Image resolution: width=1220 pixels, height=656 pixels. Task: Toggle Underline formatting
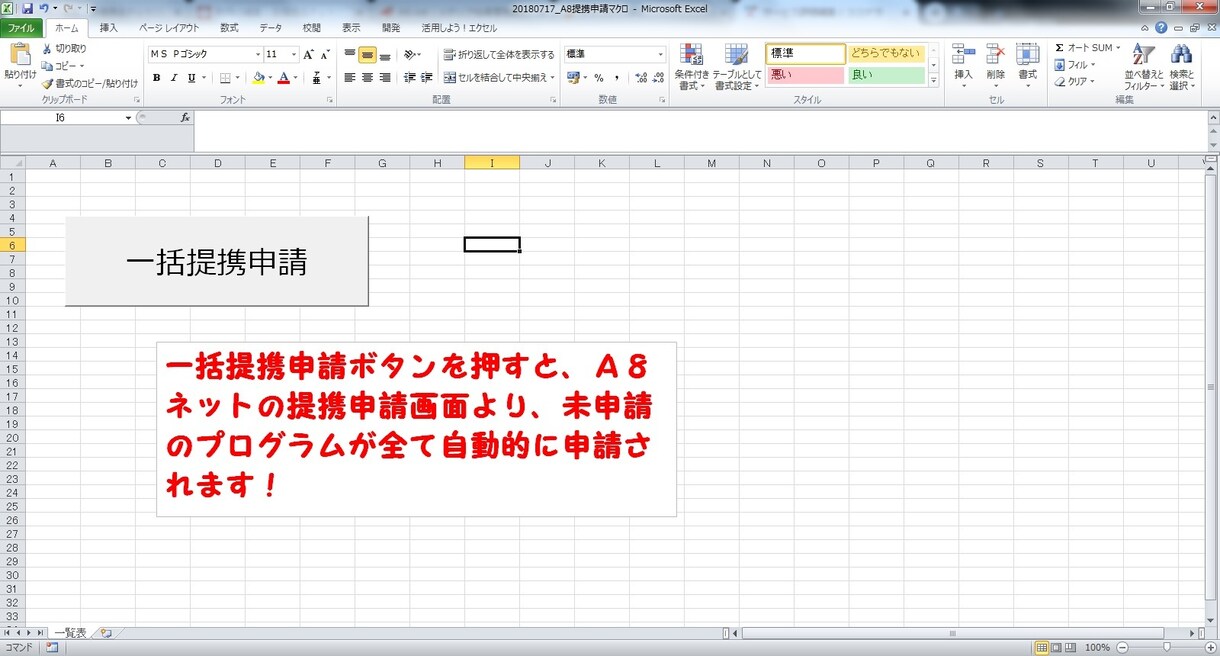coord(190,77)
